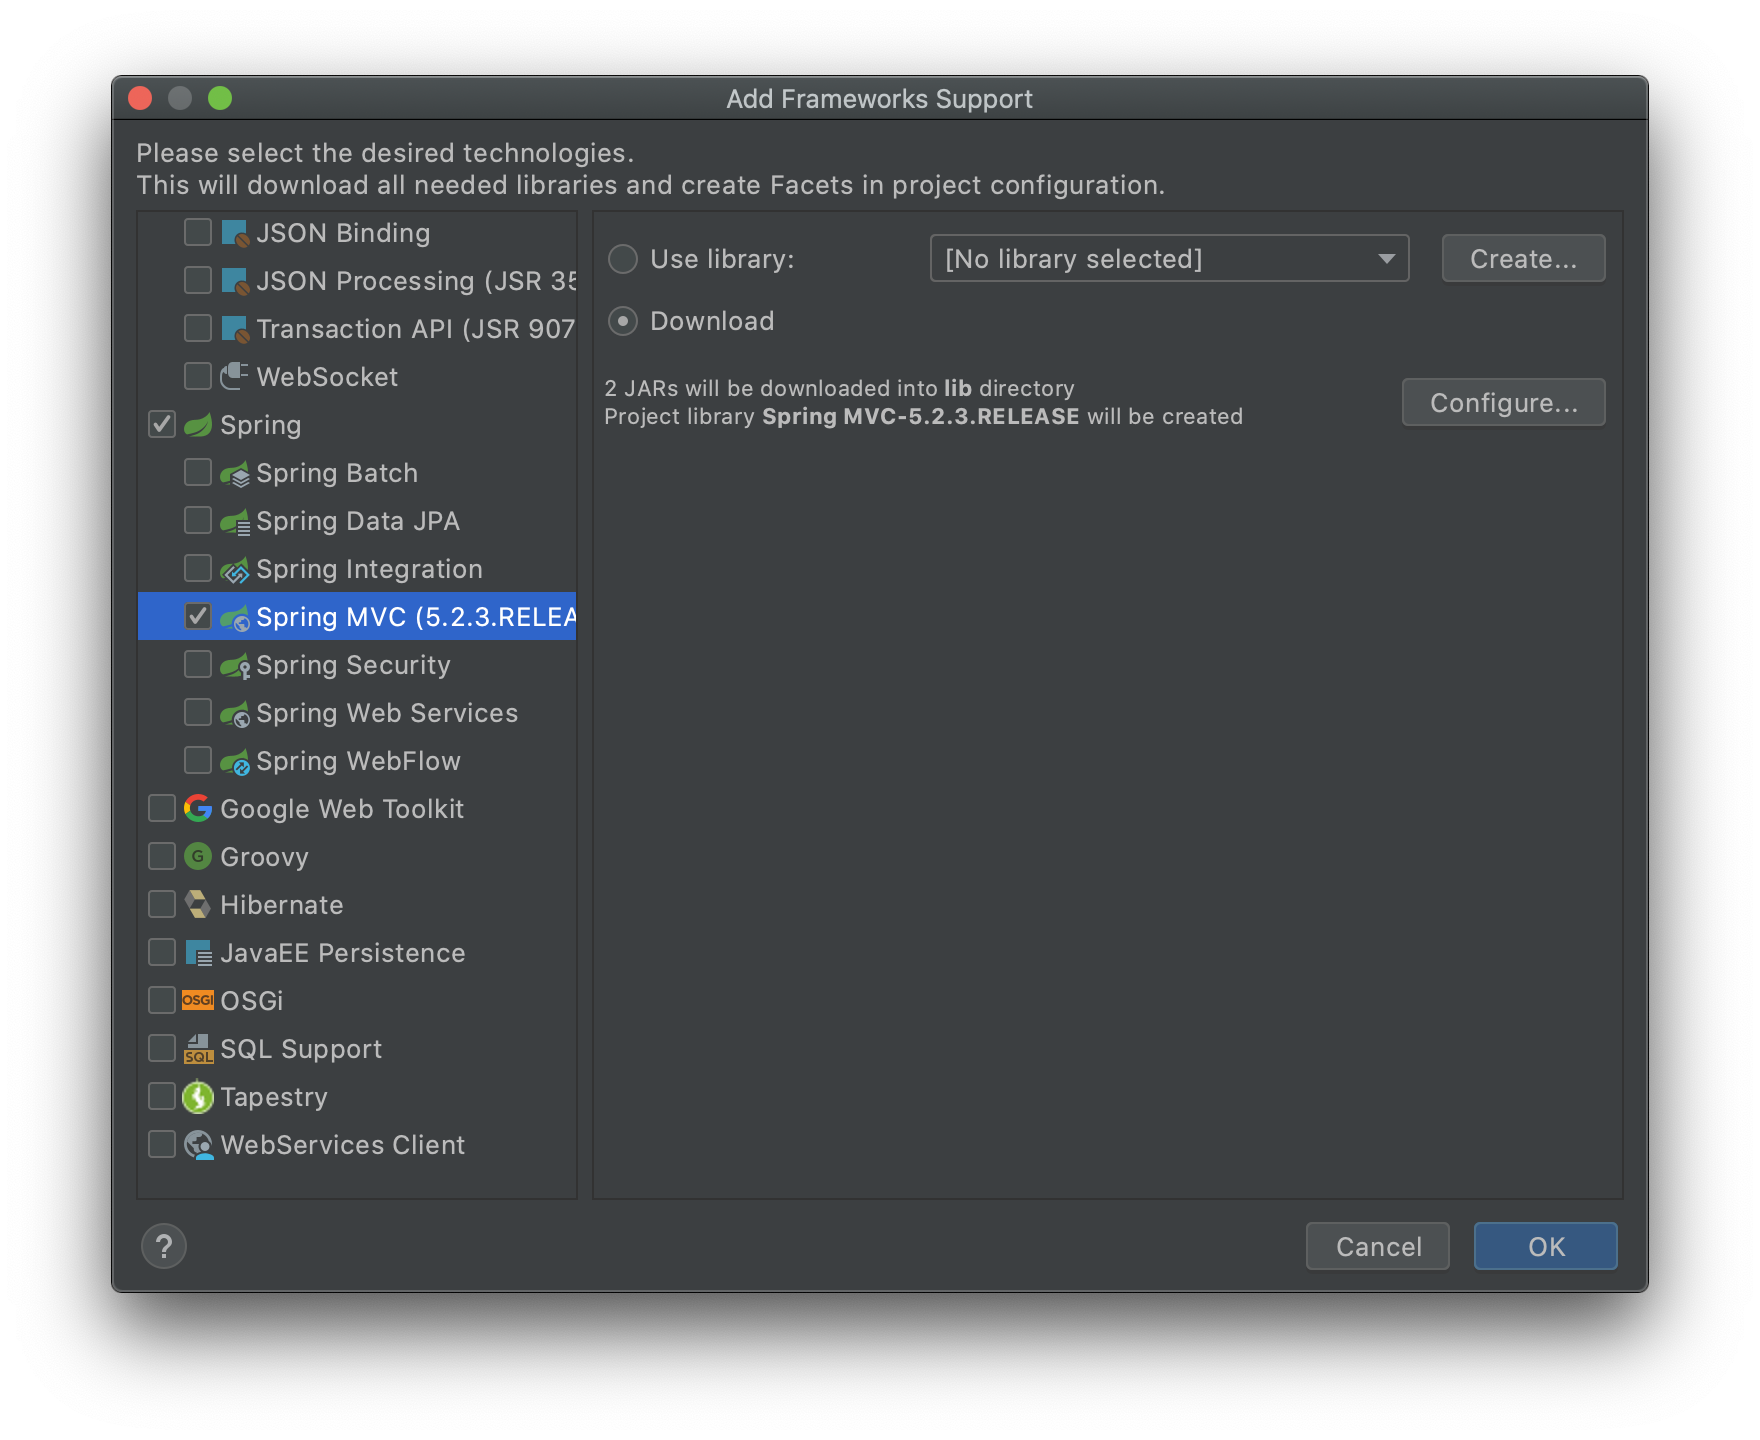Click the Spring Integration icon
This screenshot has height=1440, width=1760.
coord(235,569)
